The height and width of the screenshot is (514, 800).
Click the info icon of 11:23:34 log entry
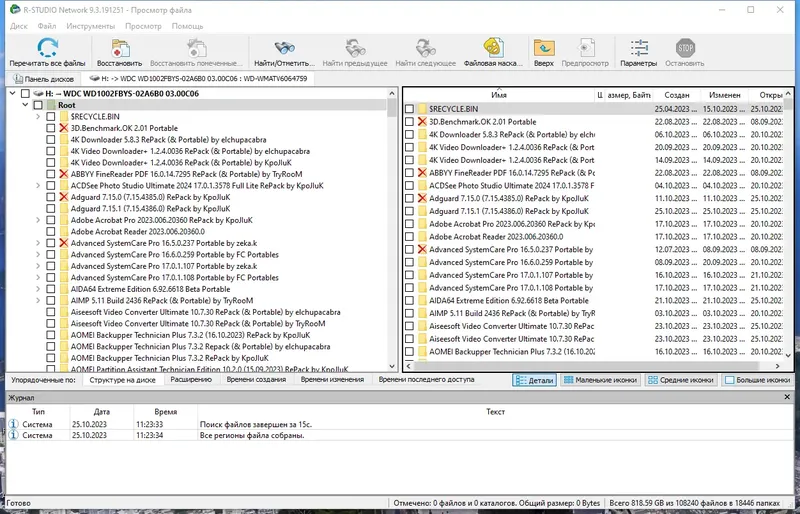pyautogui.click(x=13, y=435)
